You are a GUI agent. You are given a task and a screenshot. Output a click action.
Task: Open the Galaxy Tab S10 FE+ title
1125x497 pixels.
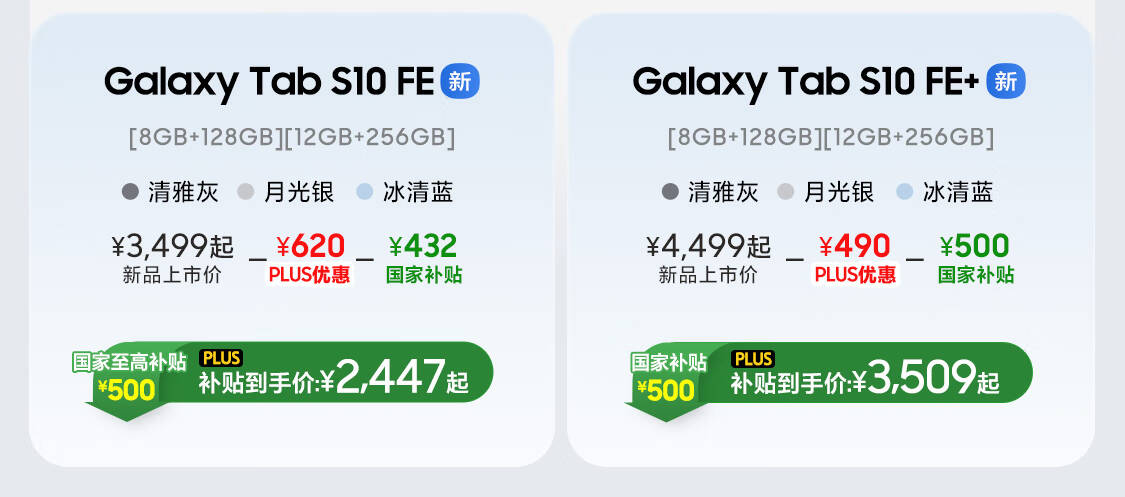point(806,82)
